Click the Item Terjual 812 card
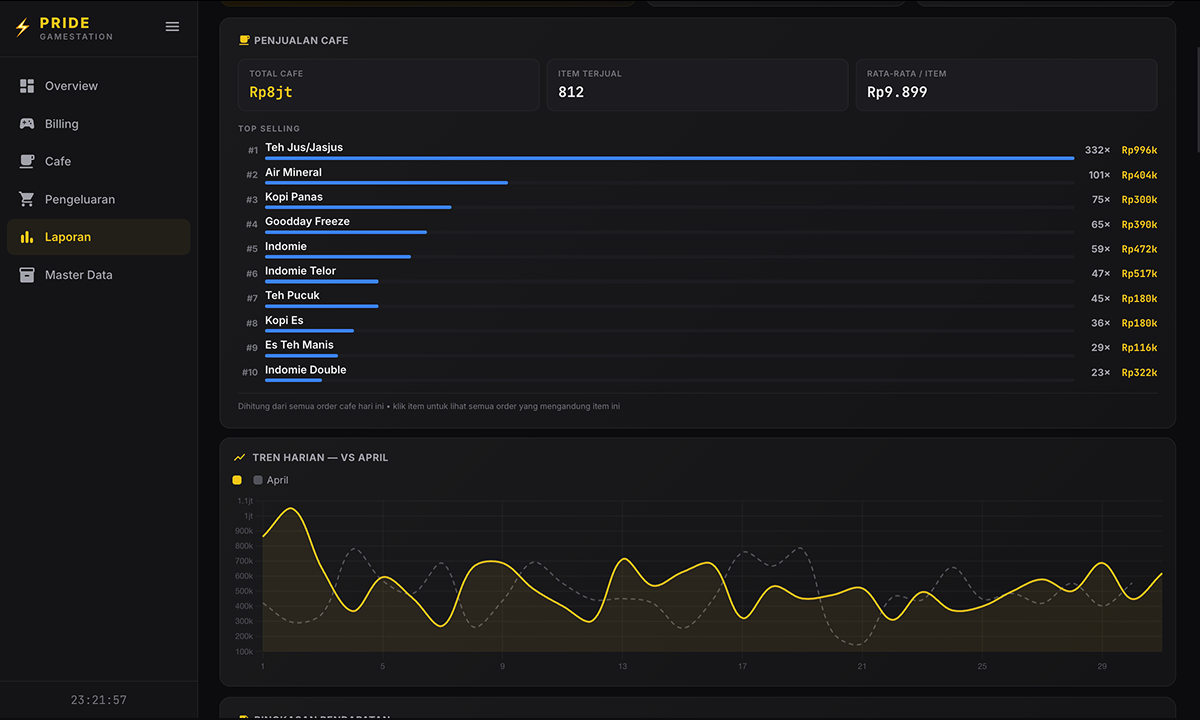Viewport: 1200px width, 720px height. (x=697, y=84)
